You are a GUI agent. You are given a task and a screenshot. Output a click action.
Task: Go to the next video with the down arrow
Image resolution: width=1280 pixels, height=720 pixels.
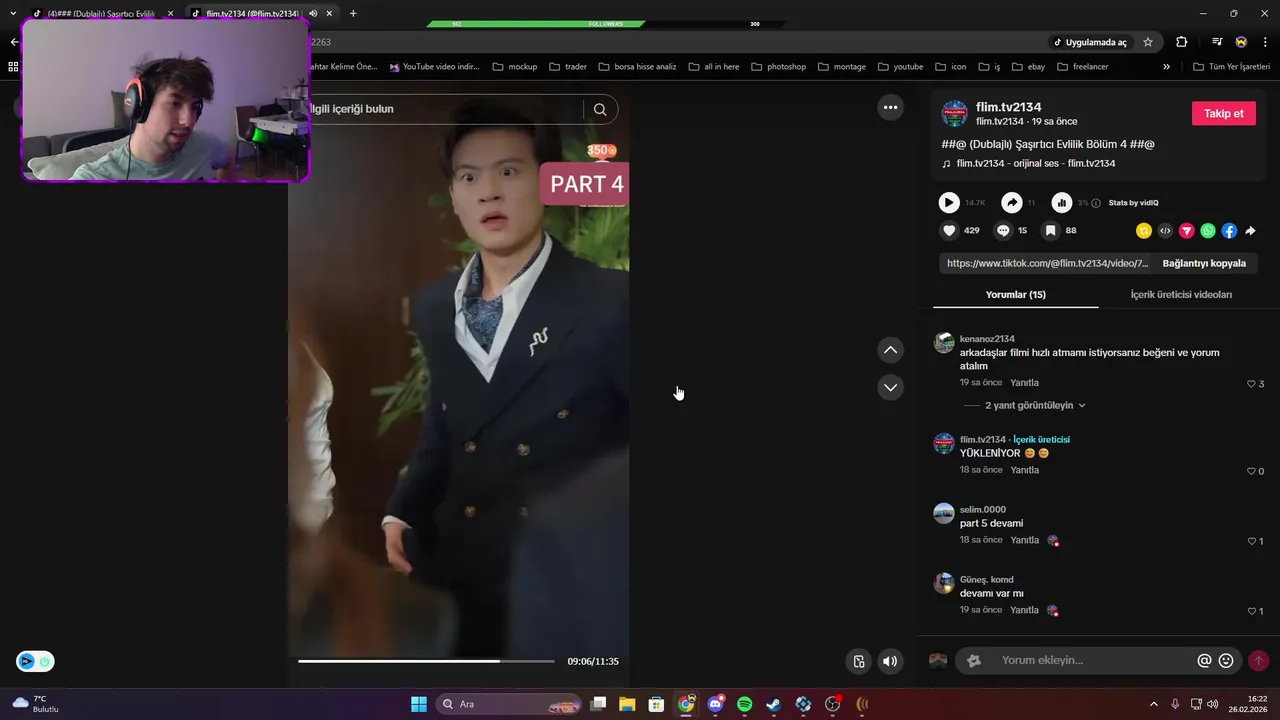(890, 387)
